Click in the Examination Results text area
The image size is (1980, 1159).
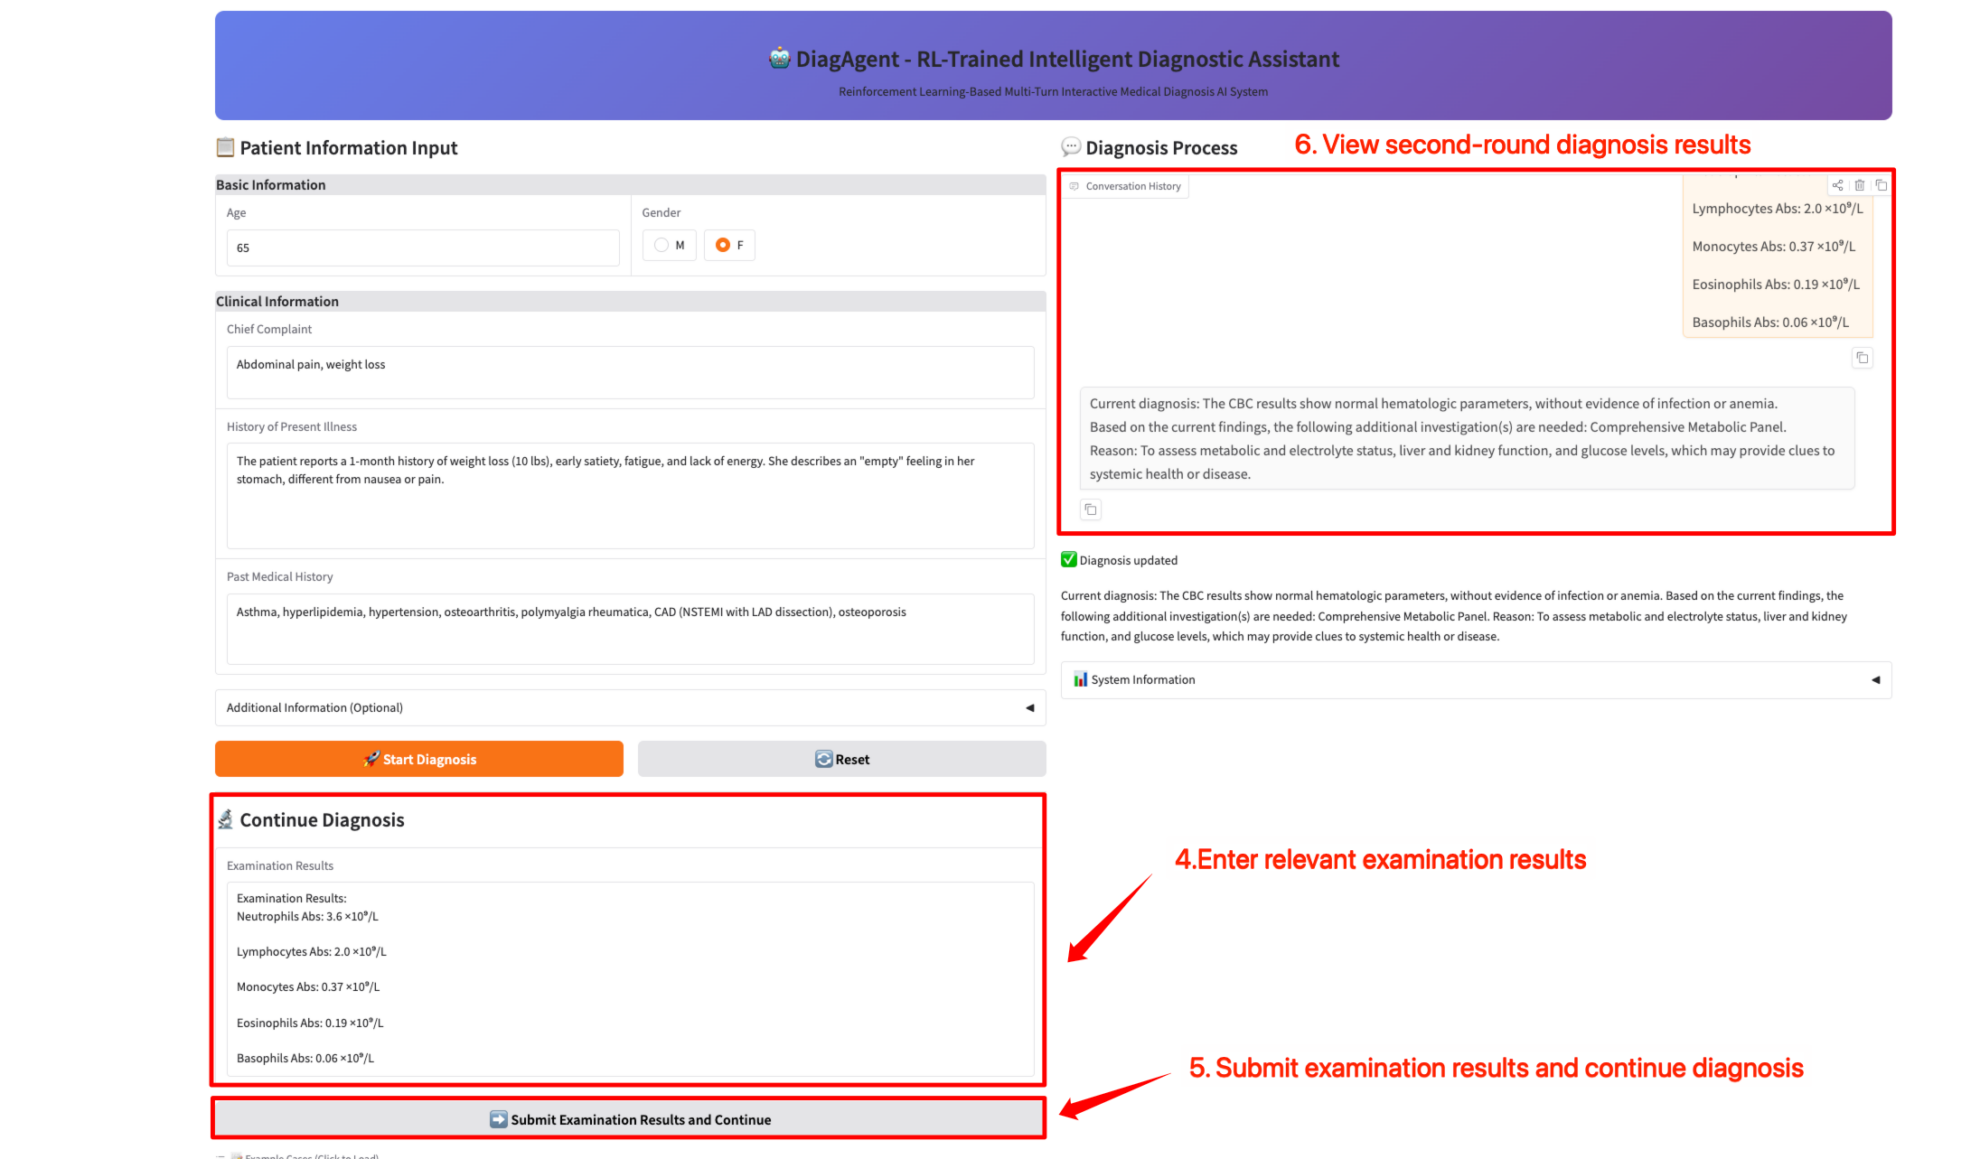pyautogui.click(x=630, y=978)
